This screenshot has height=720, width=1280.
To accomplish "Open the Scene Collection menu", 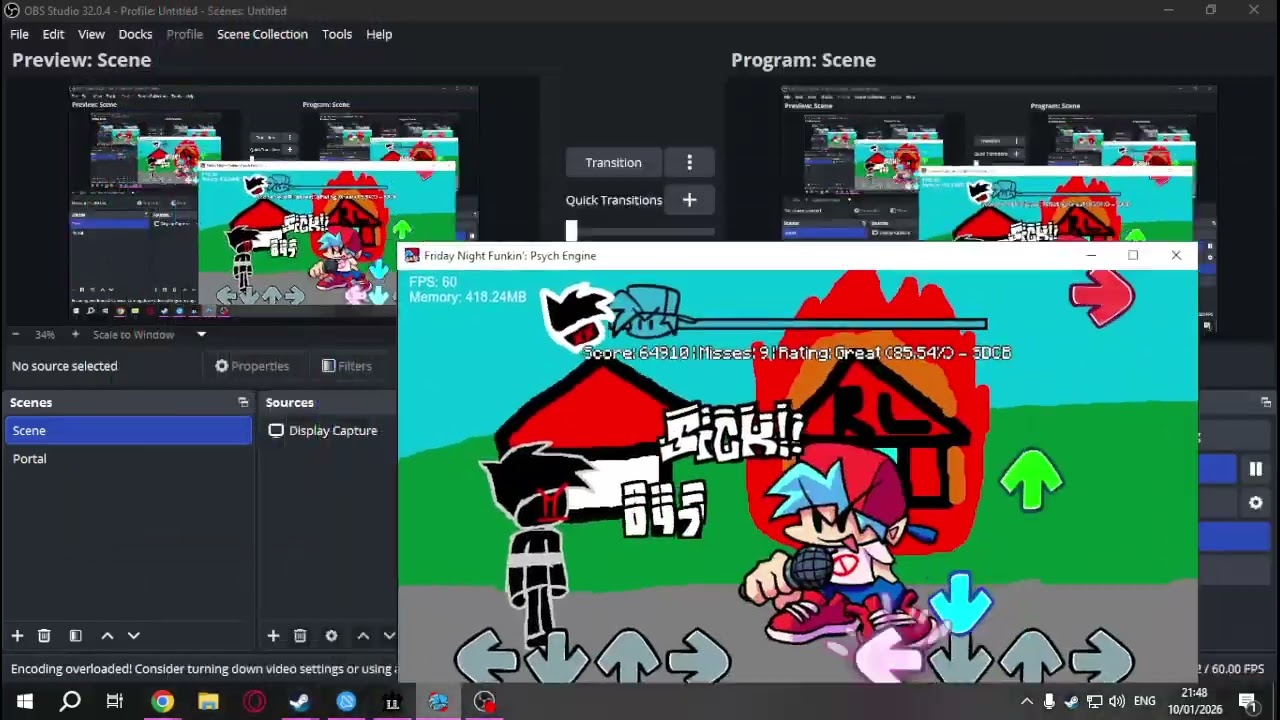I will click(262, 34).
